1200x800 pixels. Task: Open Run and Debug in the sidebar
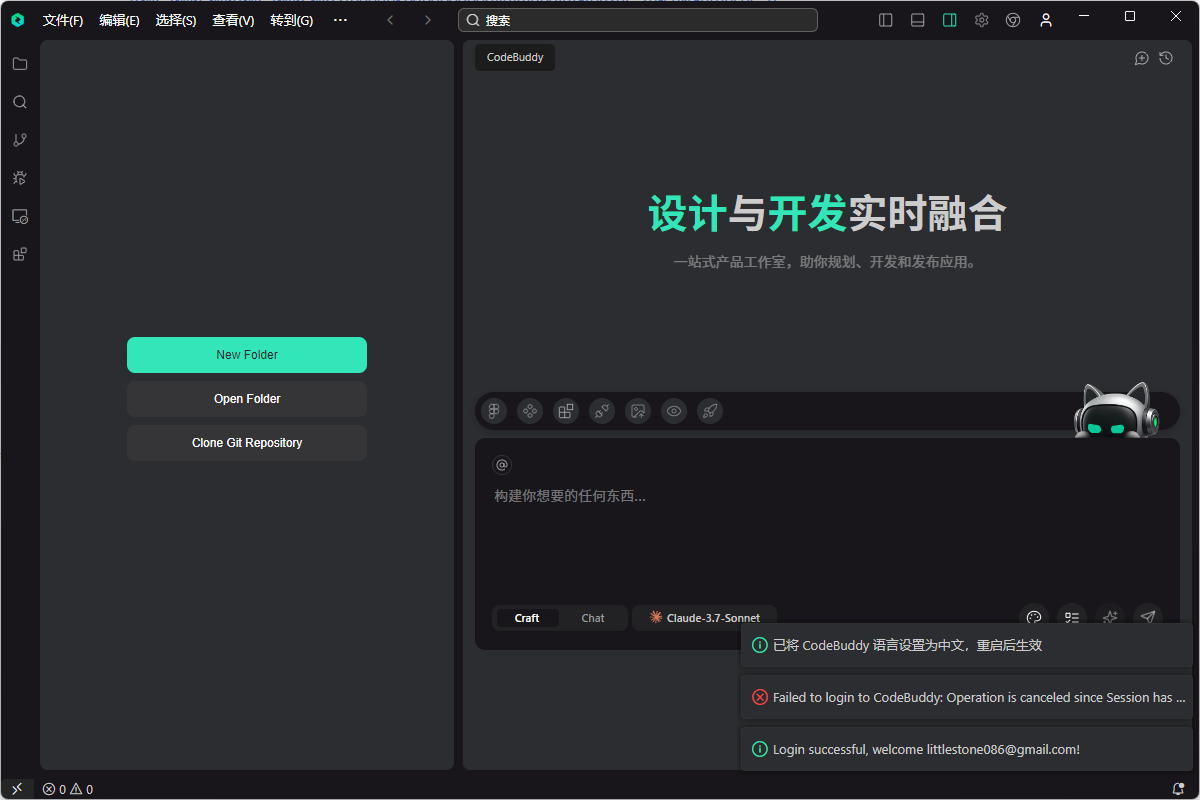[20, 177]
